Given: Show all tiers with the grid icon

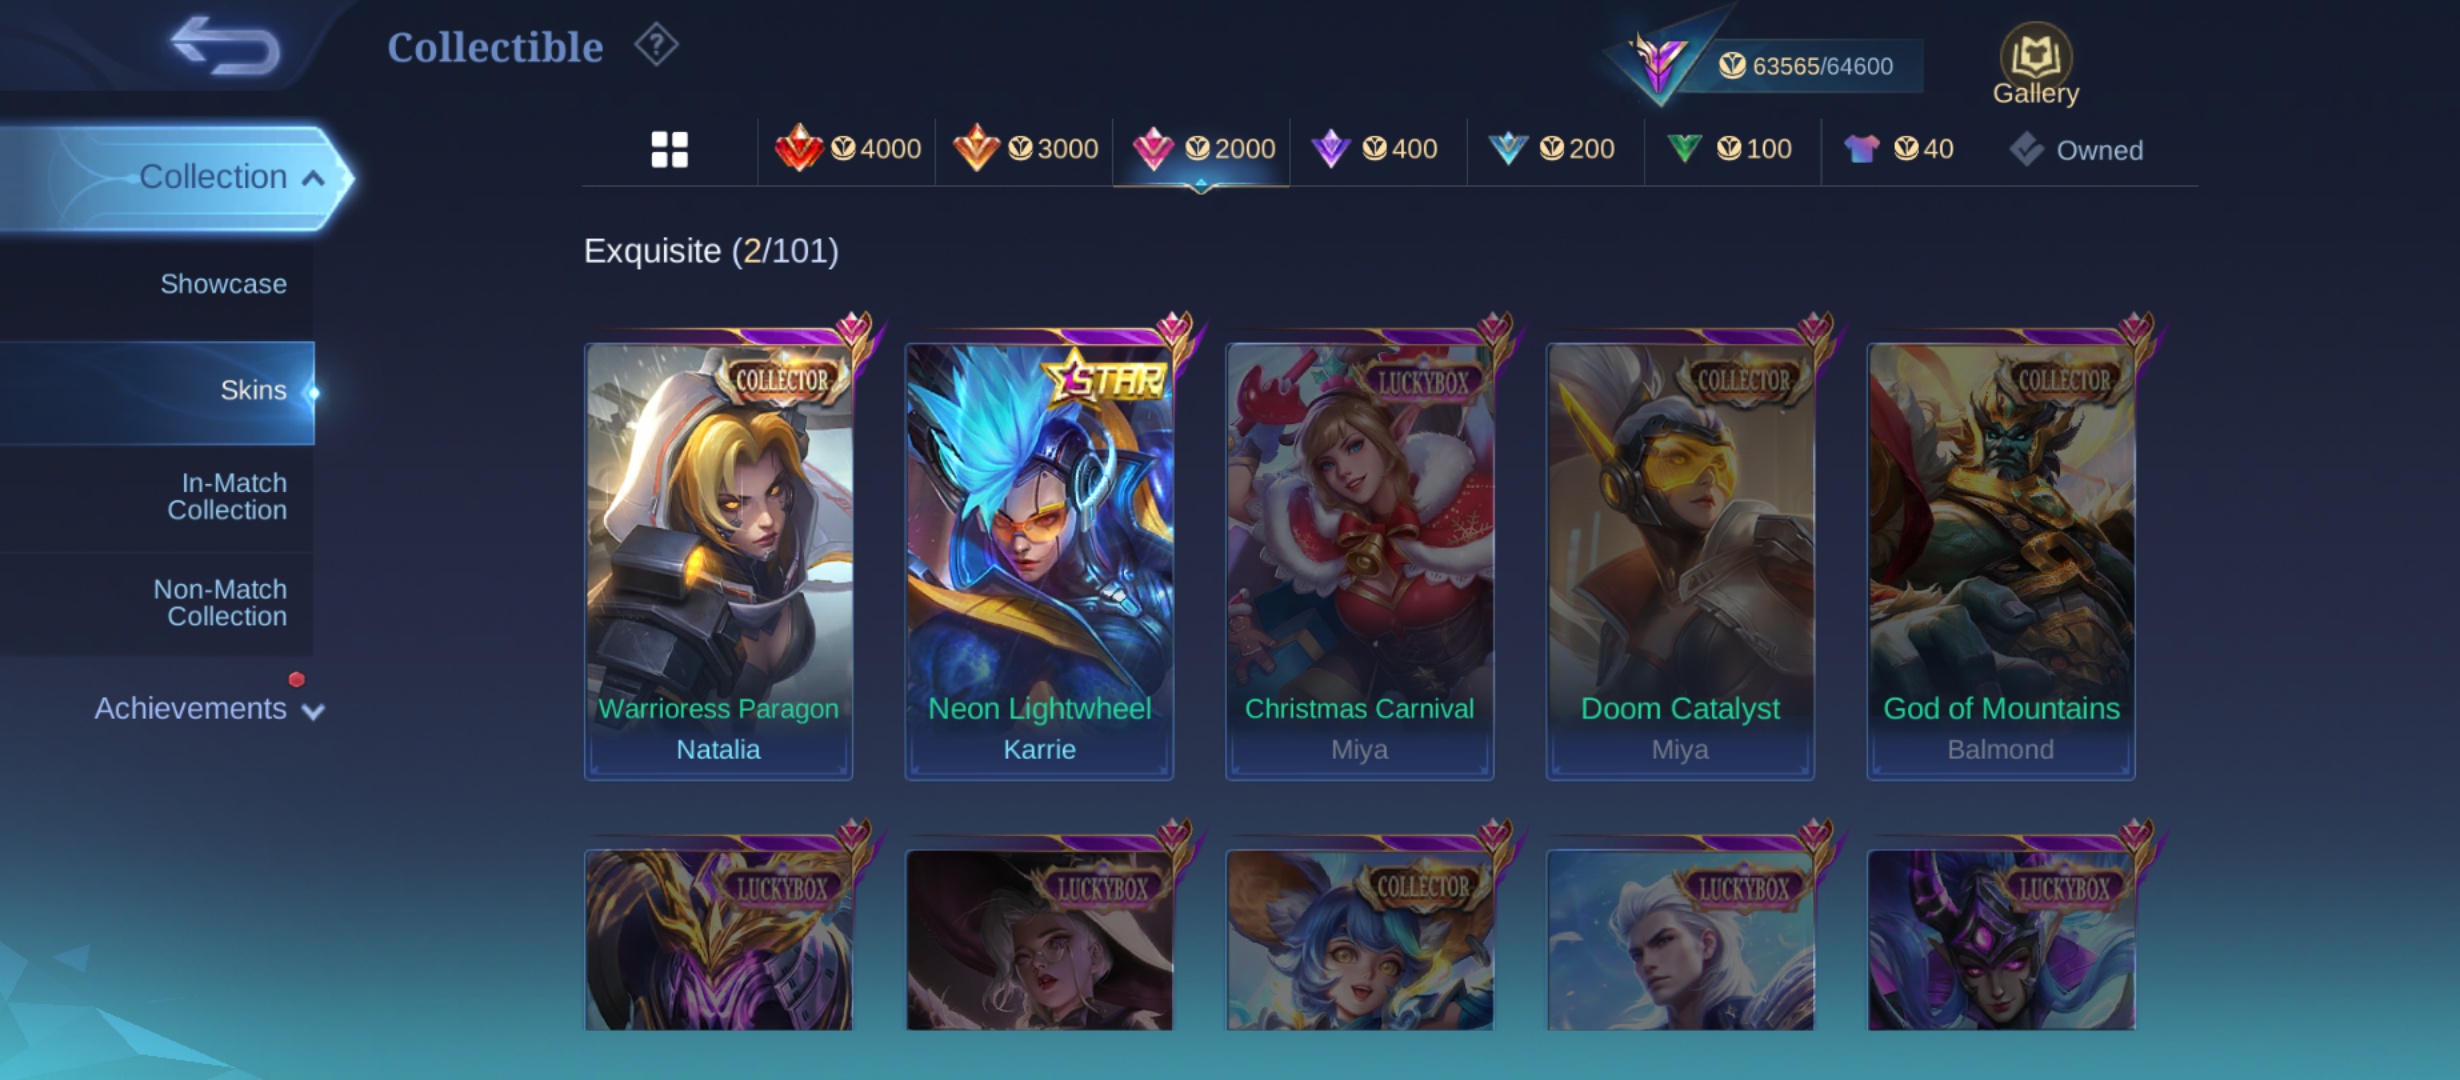Looking at the screenshot, I should 669,150.
